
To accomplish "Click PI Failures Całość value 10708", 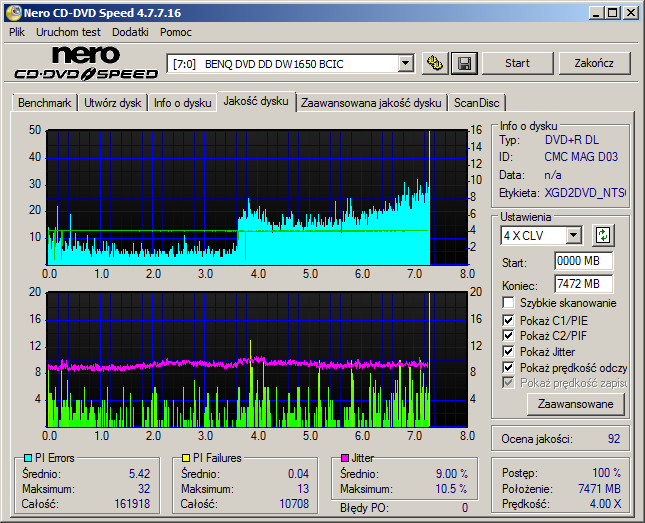I will click(294, 504).
